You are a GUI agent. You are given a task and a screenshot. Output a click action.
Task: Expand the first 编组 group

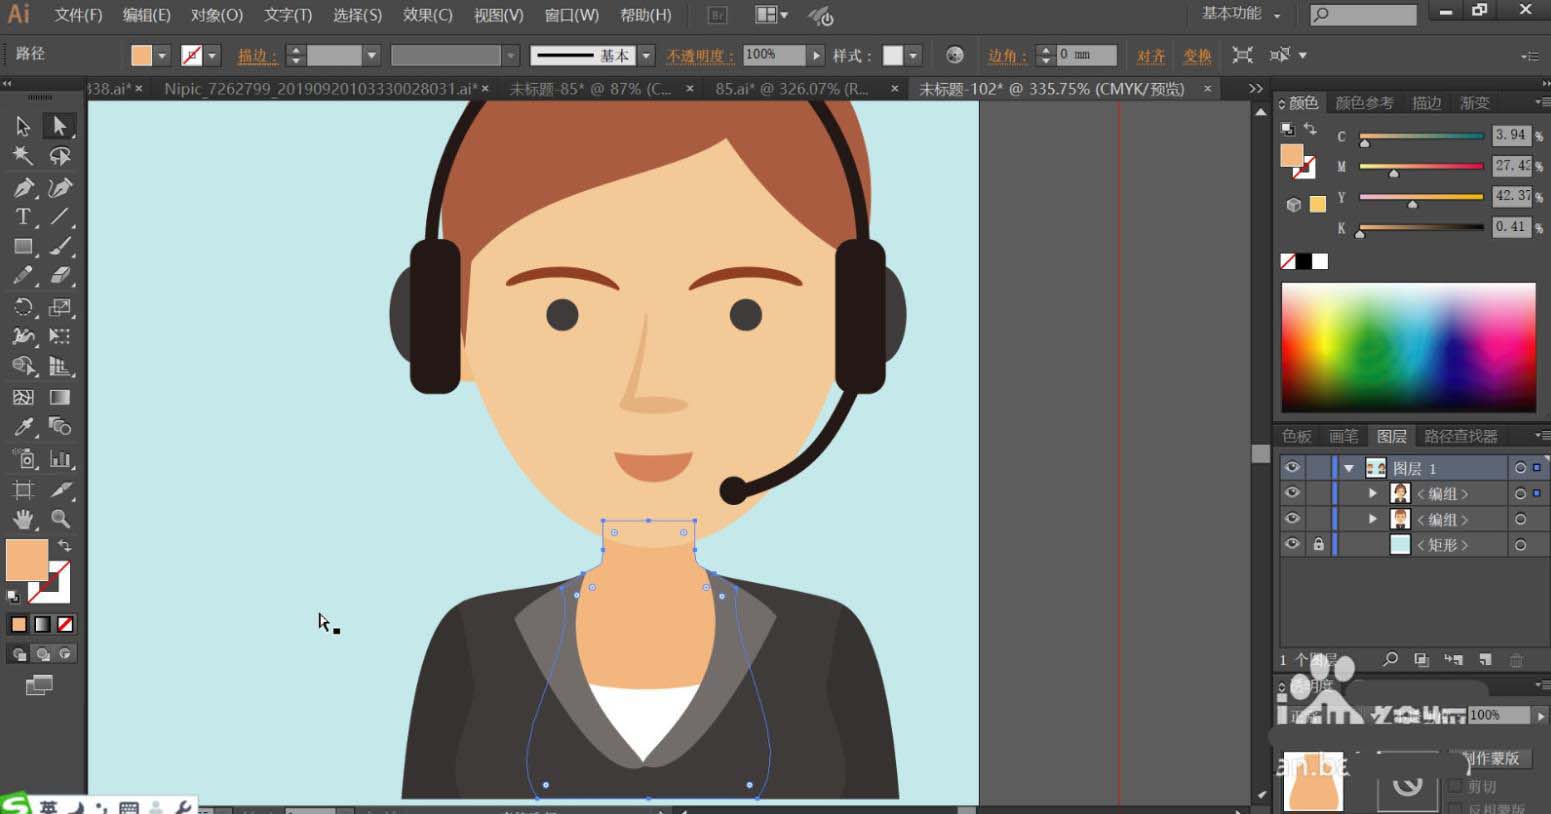[x=1372, y=494]
